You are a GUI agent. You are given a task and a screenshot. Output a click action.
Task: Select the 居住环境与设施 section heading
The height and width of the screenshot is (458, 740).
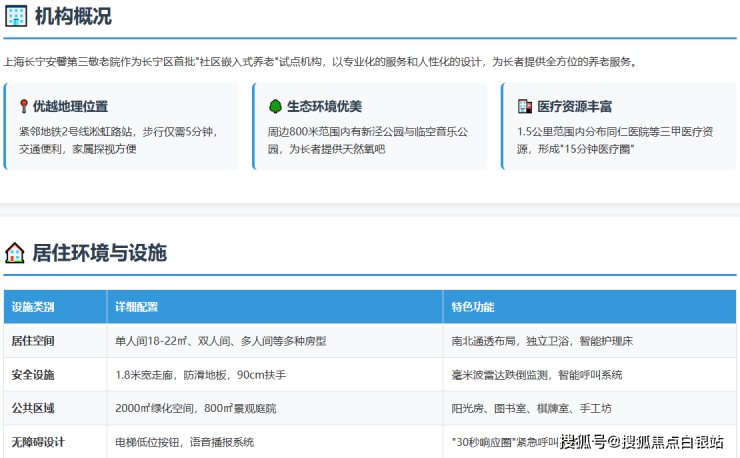(x=99, y=252)
